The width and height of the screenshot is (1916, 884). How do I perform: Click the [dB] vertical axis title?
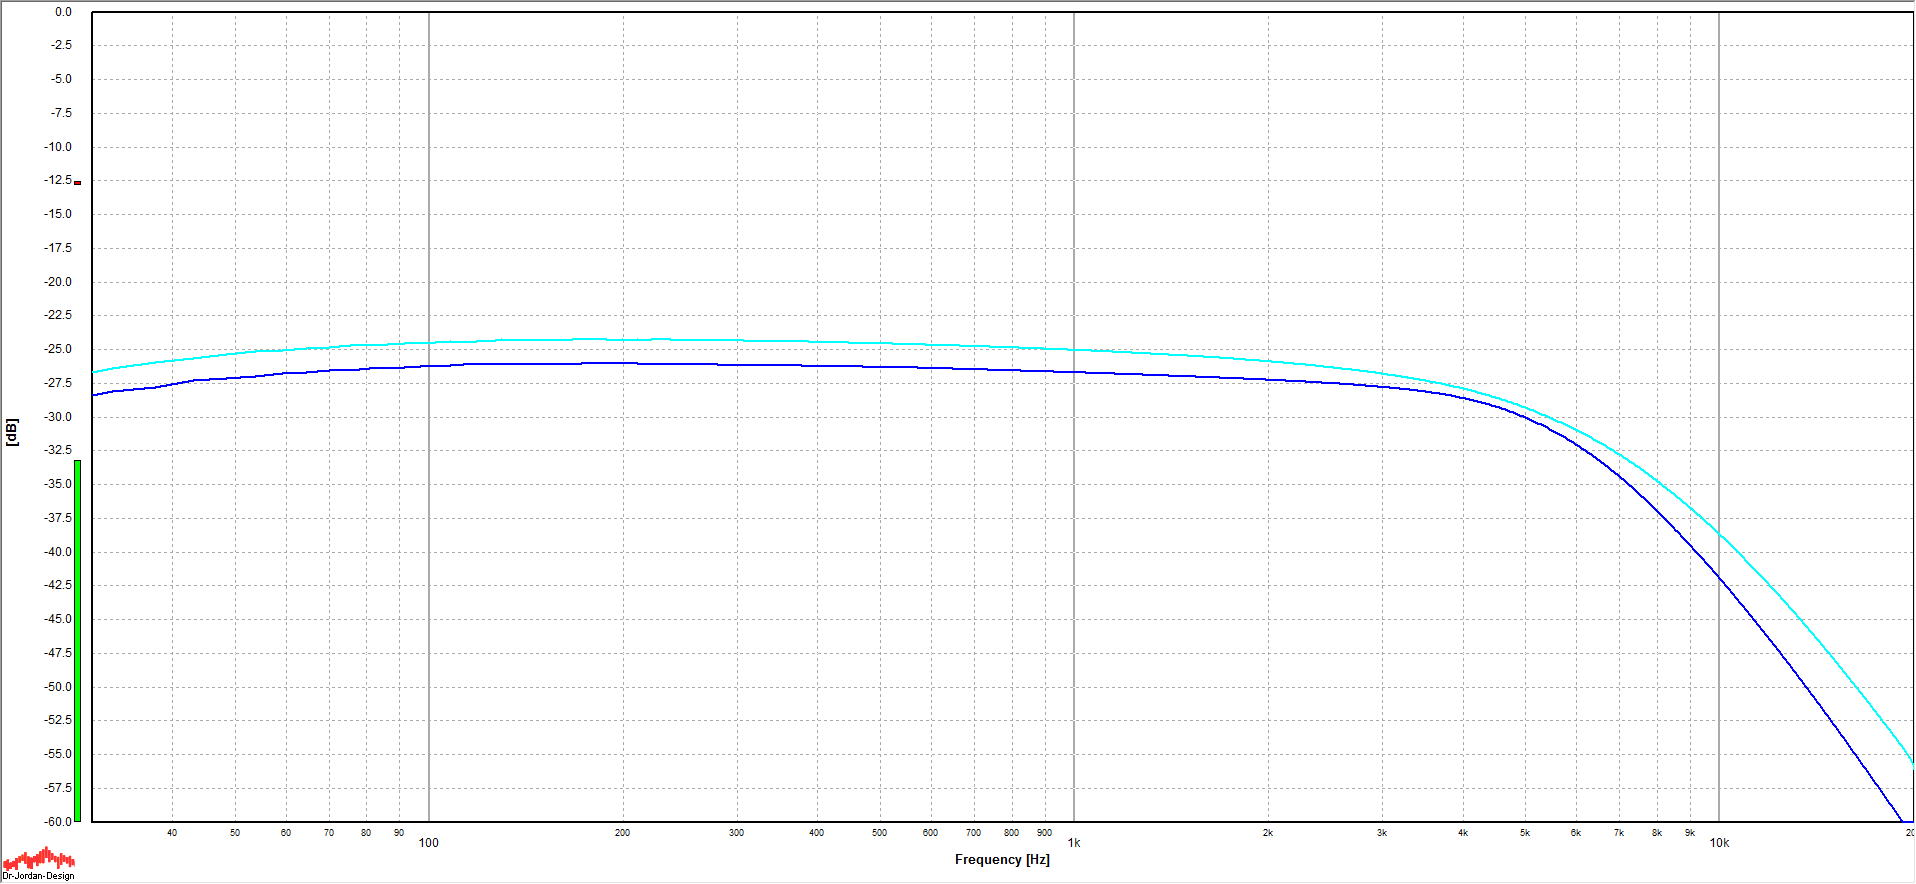point(12,432)
